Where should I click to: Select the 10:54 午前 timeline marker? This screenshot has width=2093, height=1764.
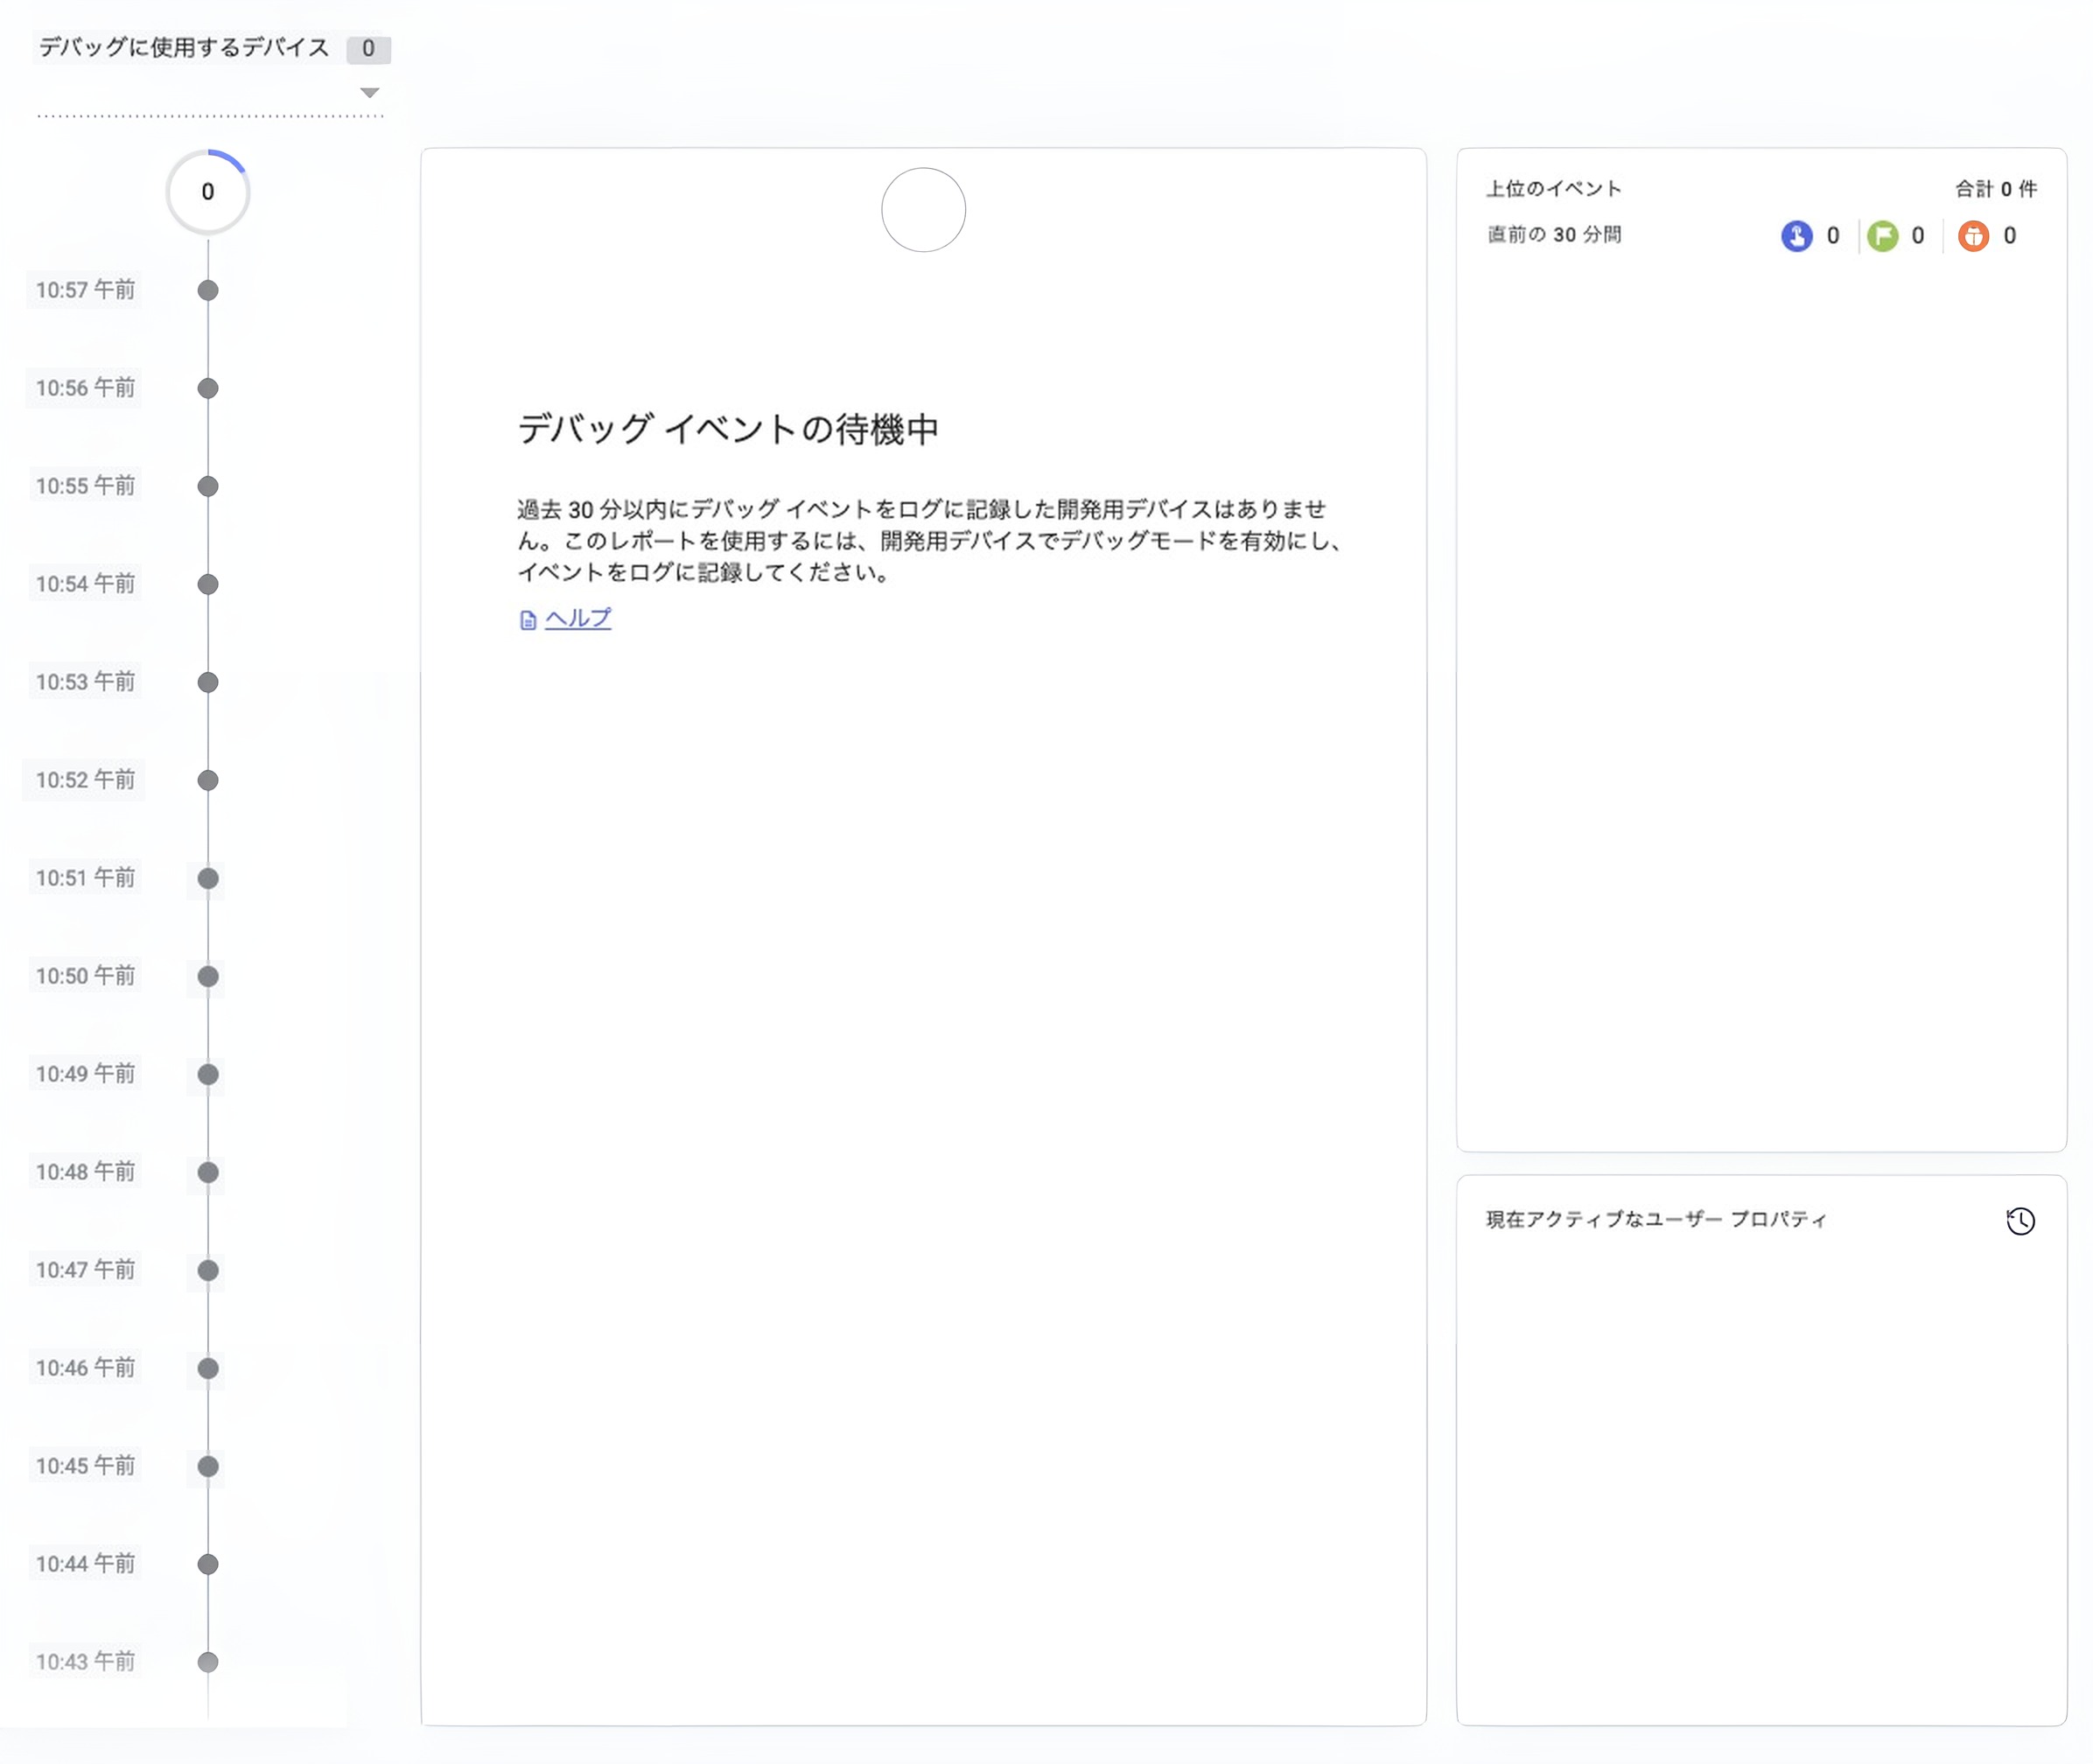point(208,584)
